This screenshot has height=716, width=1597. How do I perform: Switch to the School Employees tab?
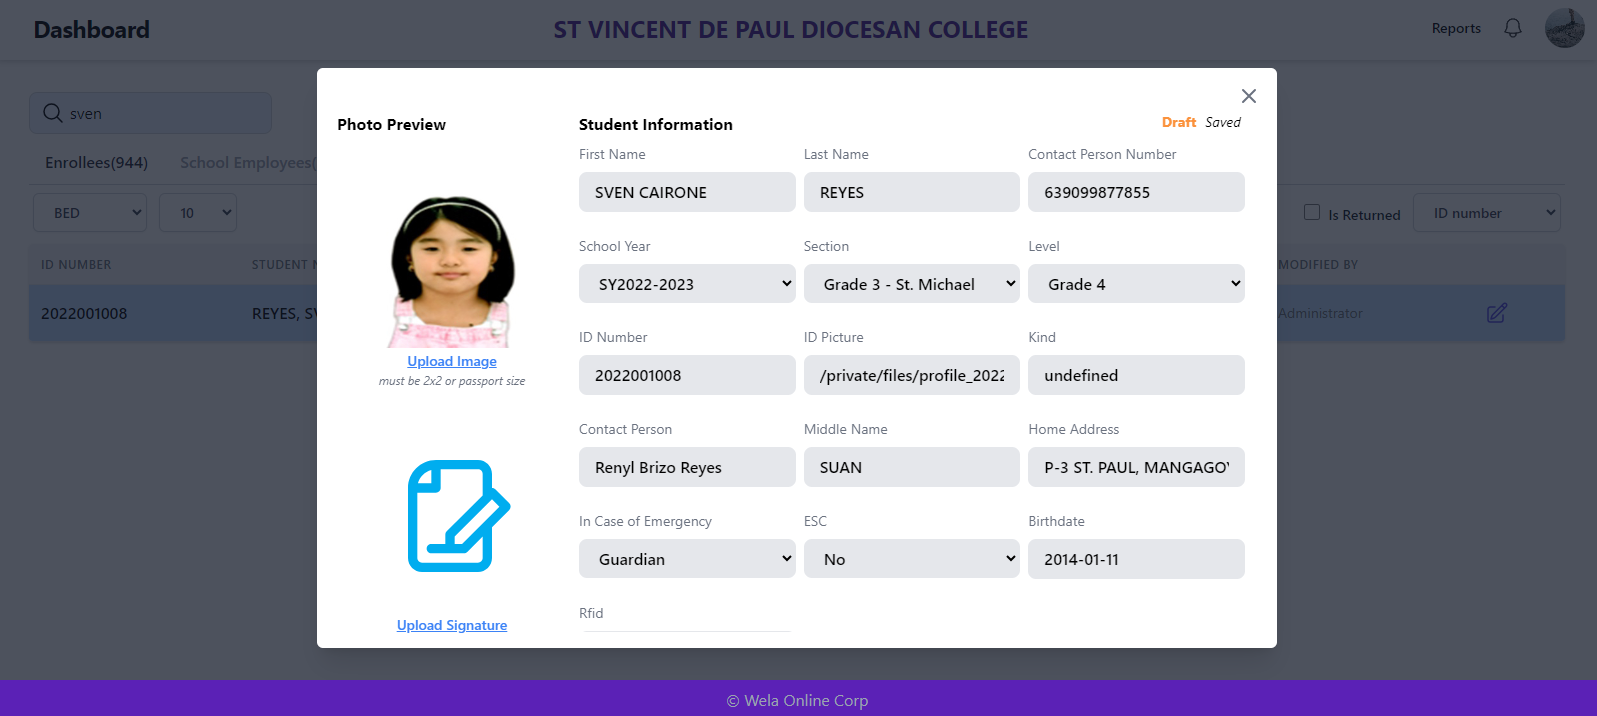[x=248, y=162]
